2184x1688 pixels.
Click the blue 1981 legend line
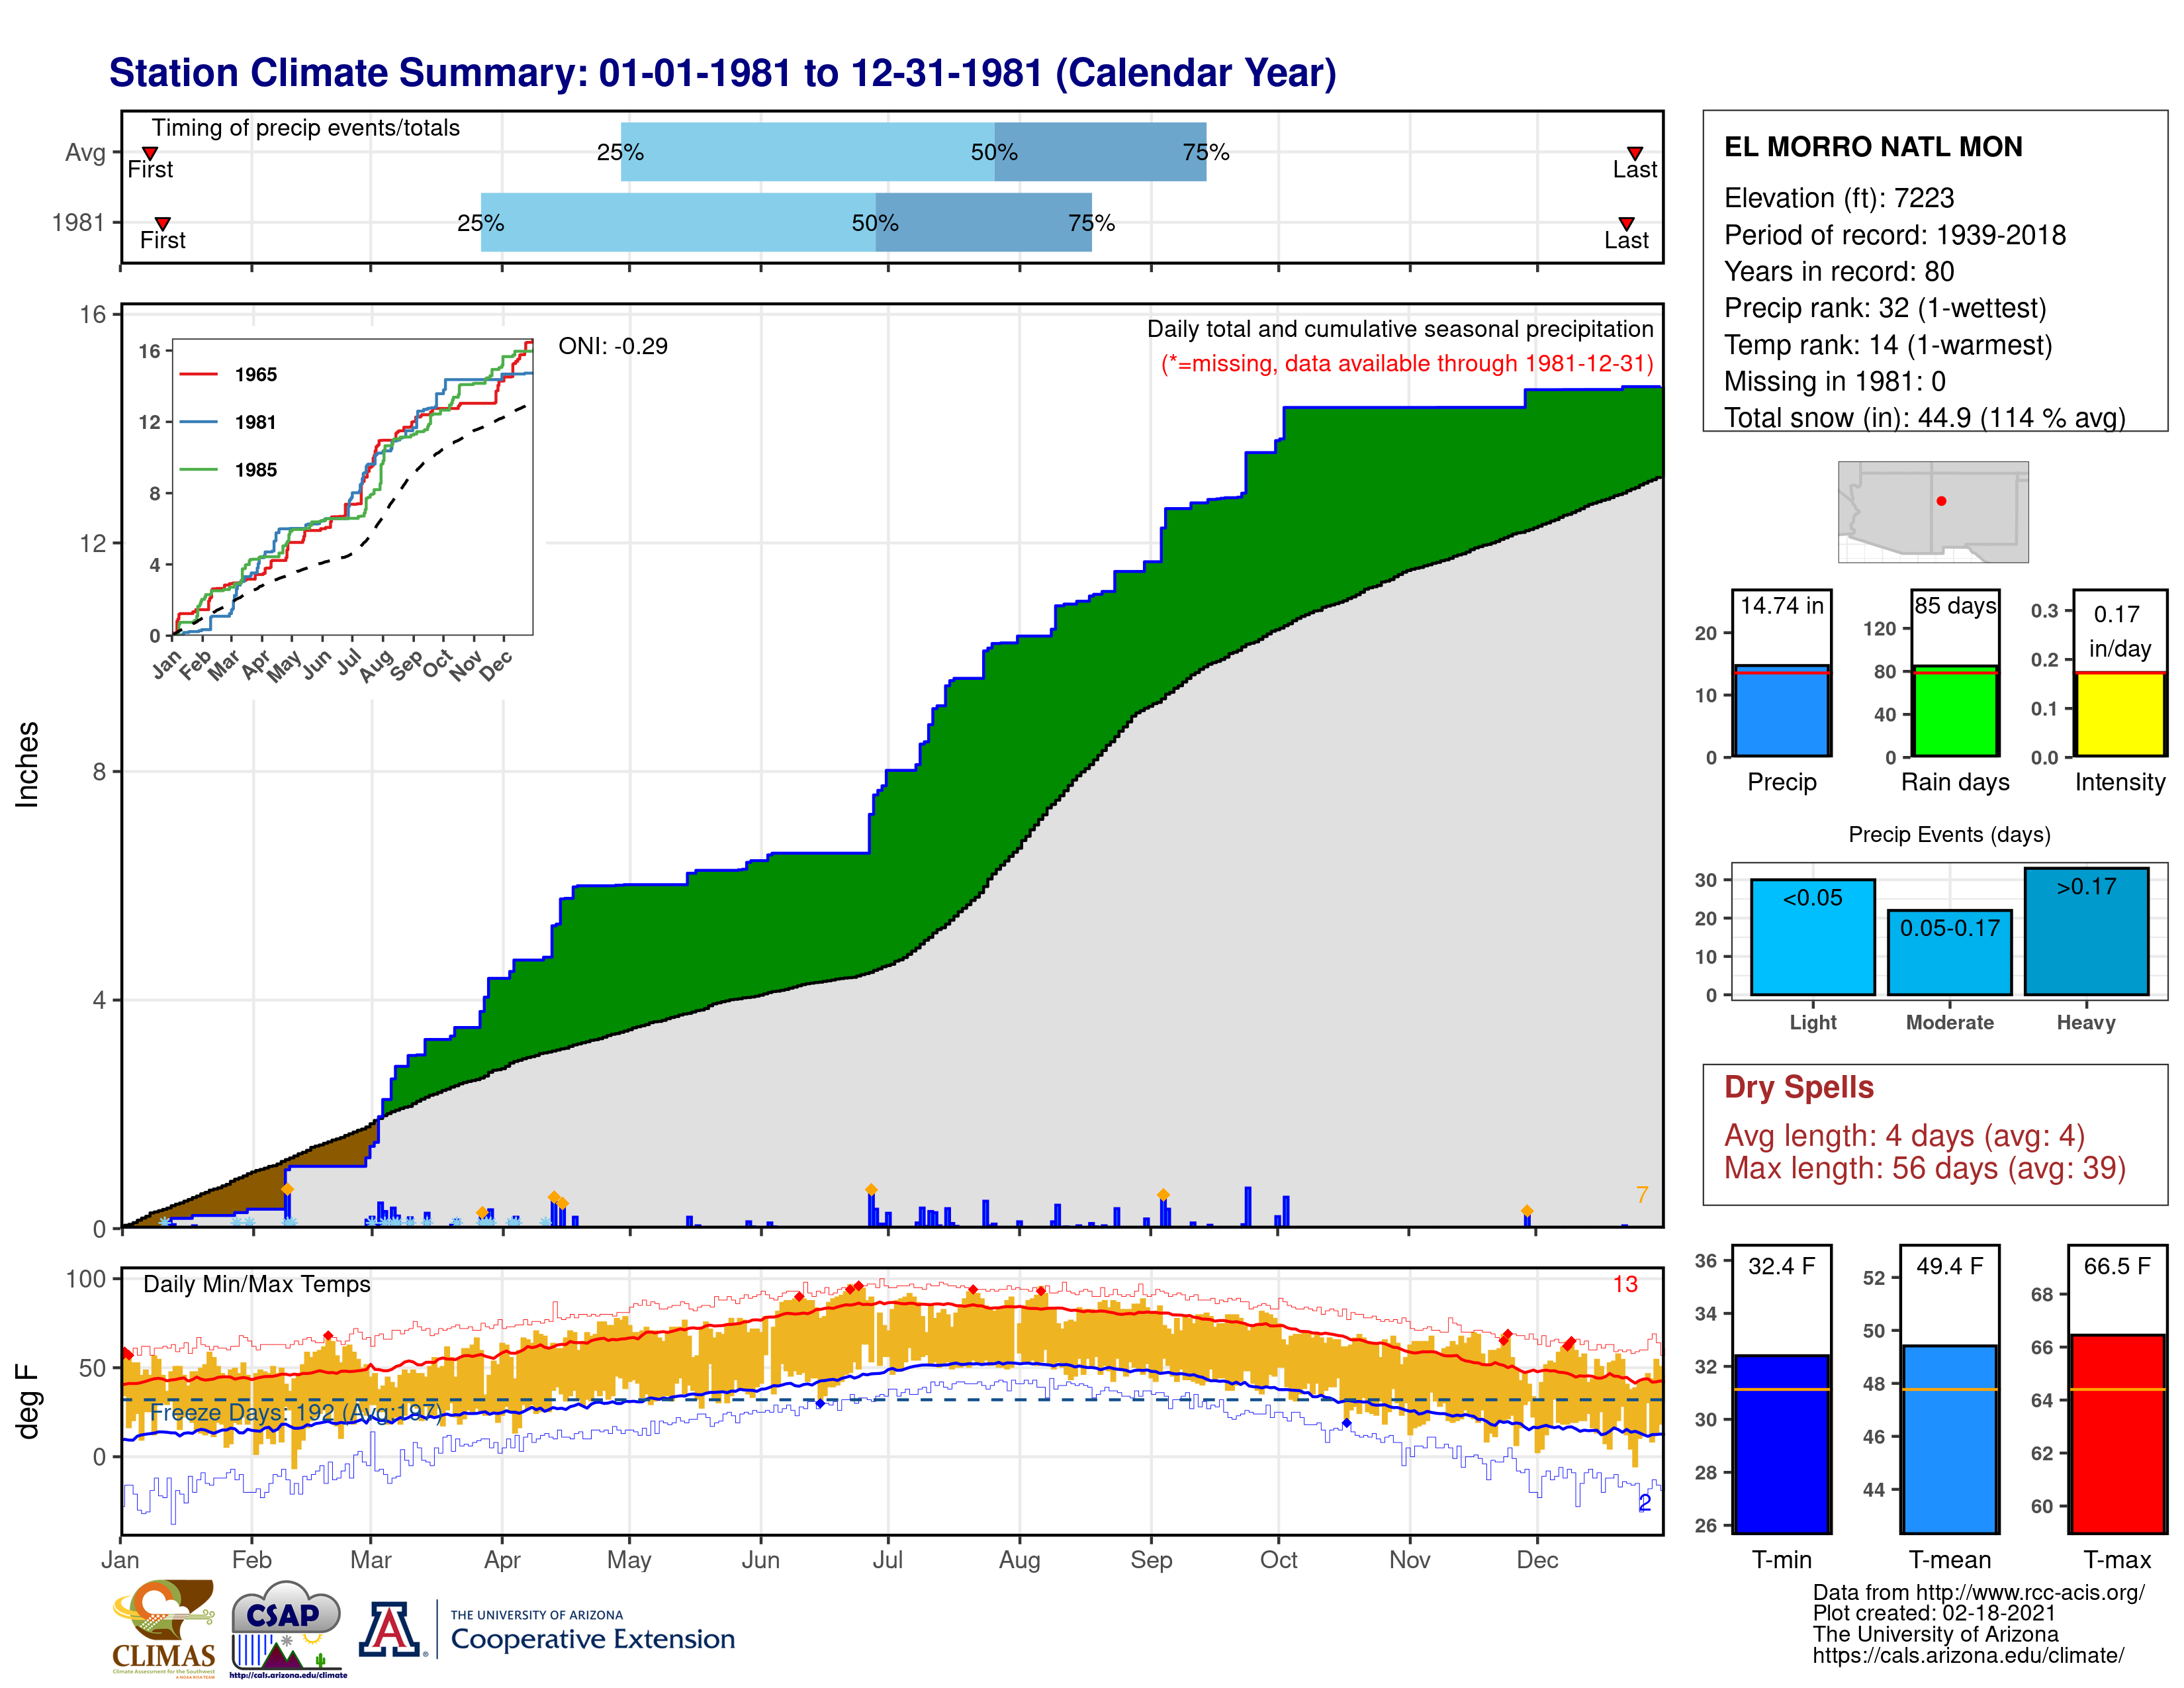click(198, 422)
